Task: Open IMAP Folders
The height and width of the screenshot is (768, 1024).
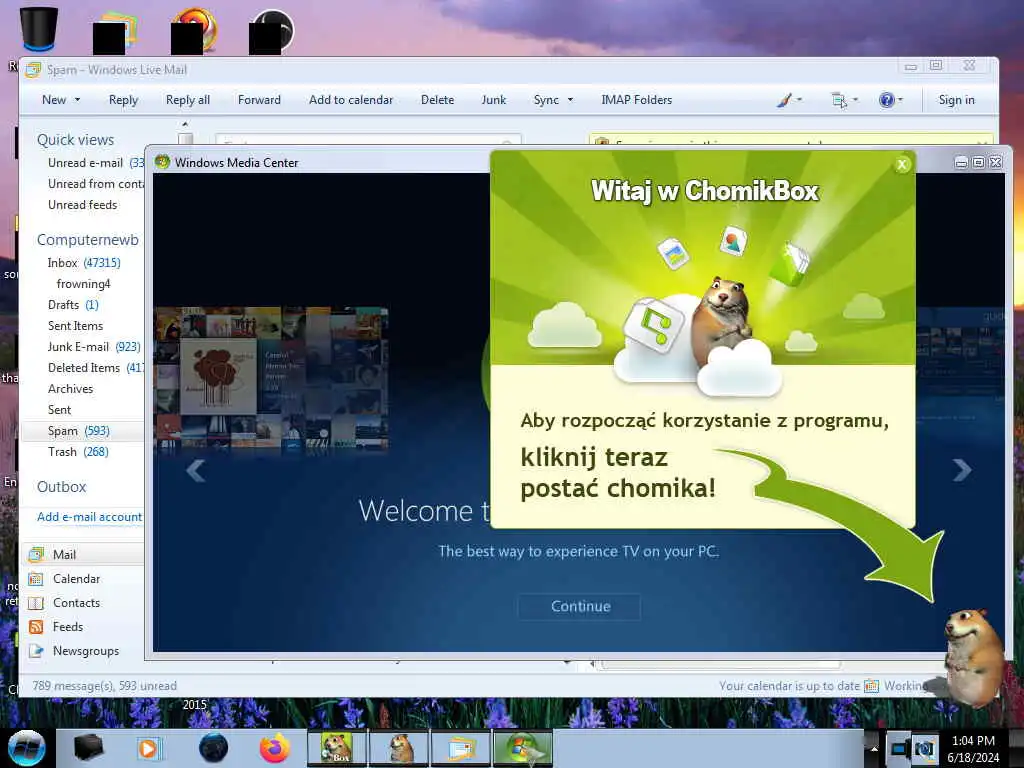Action: (636, 100)
